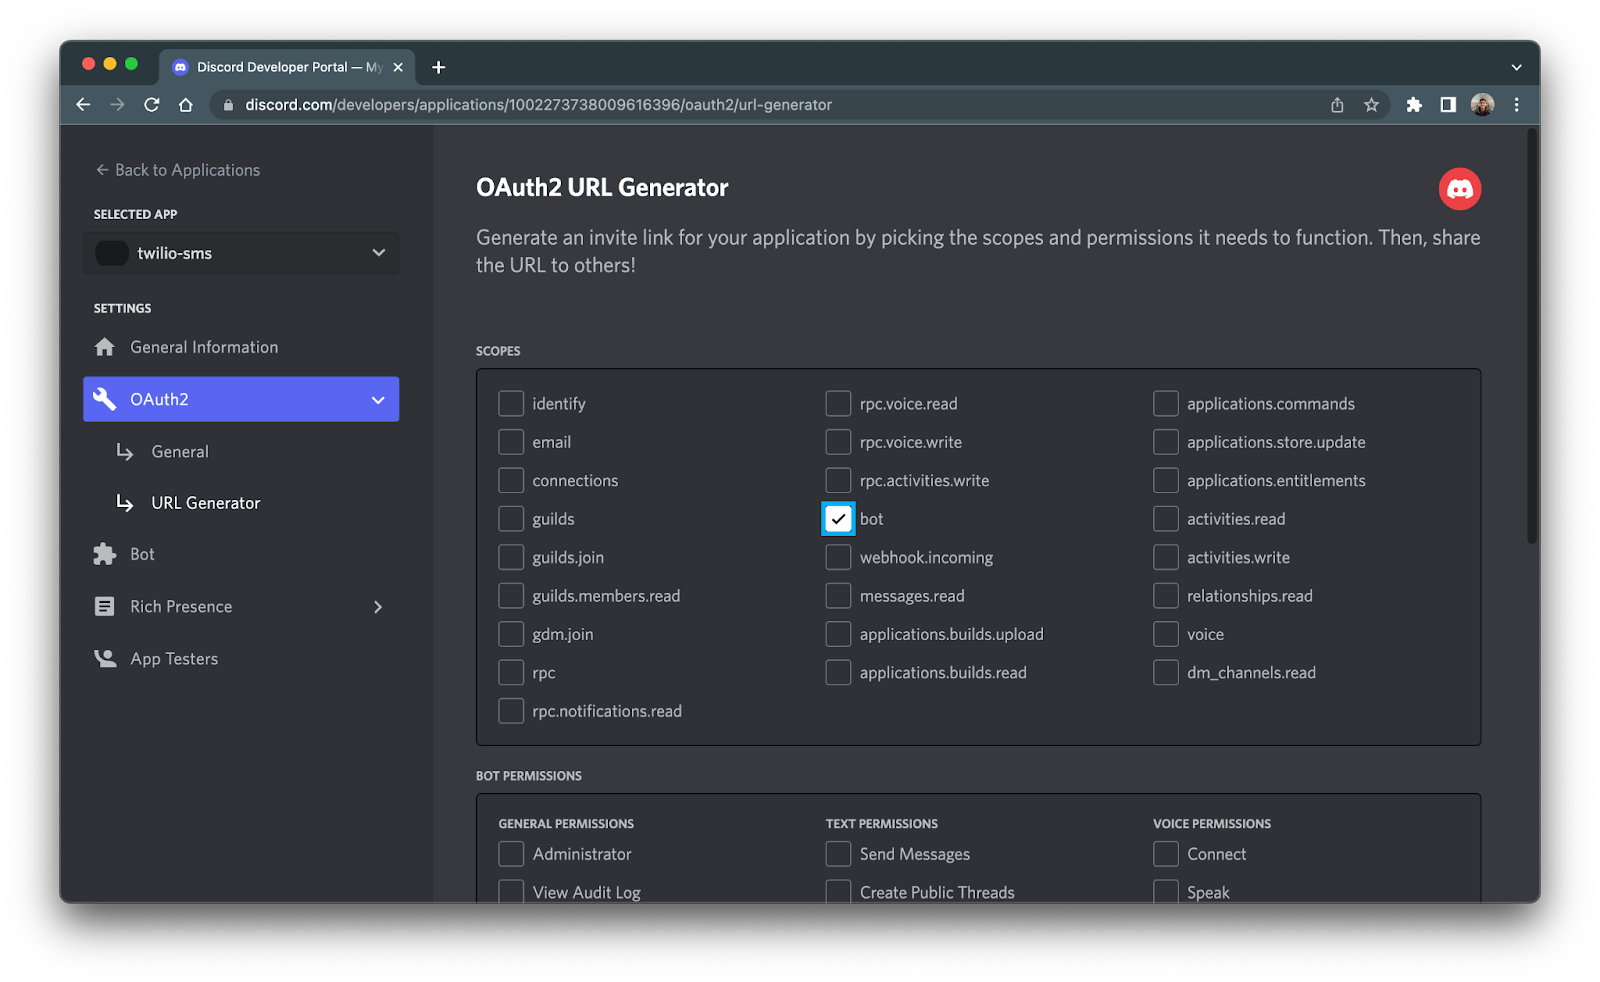
Task: Check the email scope checkbox
Action: [511, 442]
